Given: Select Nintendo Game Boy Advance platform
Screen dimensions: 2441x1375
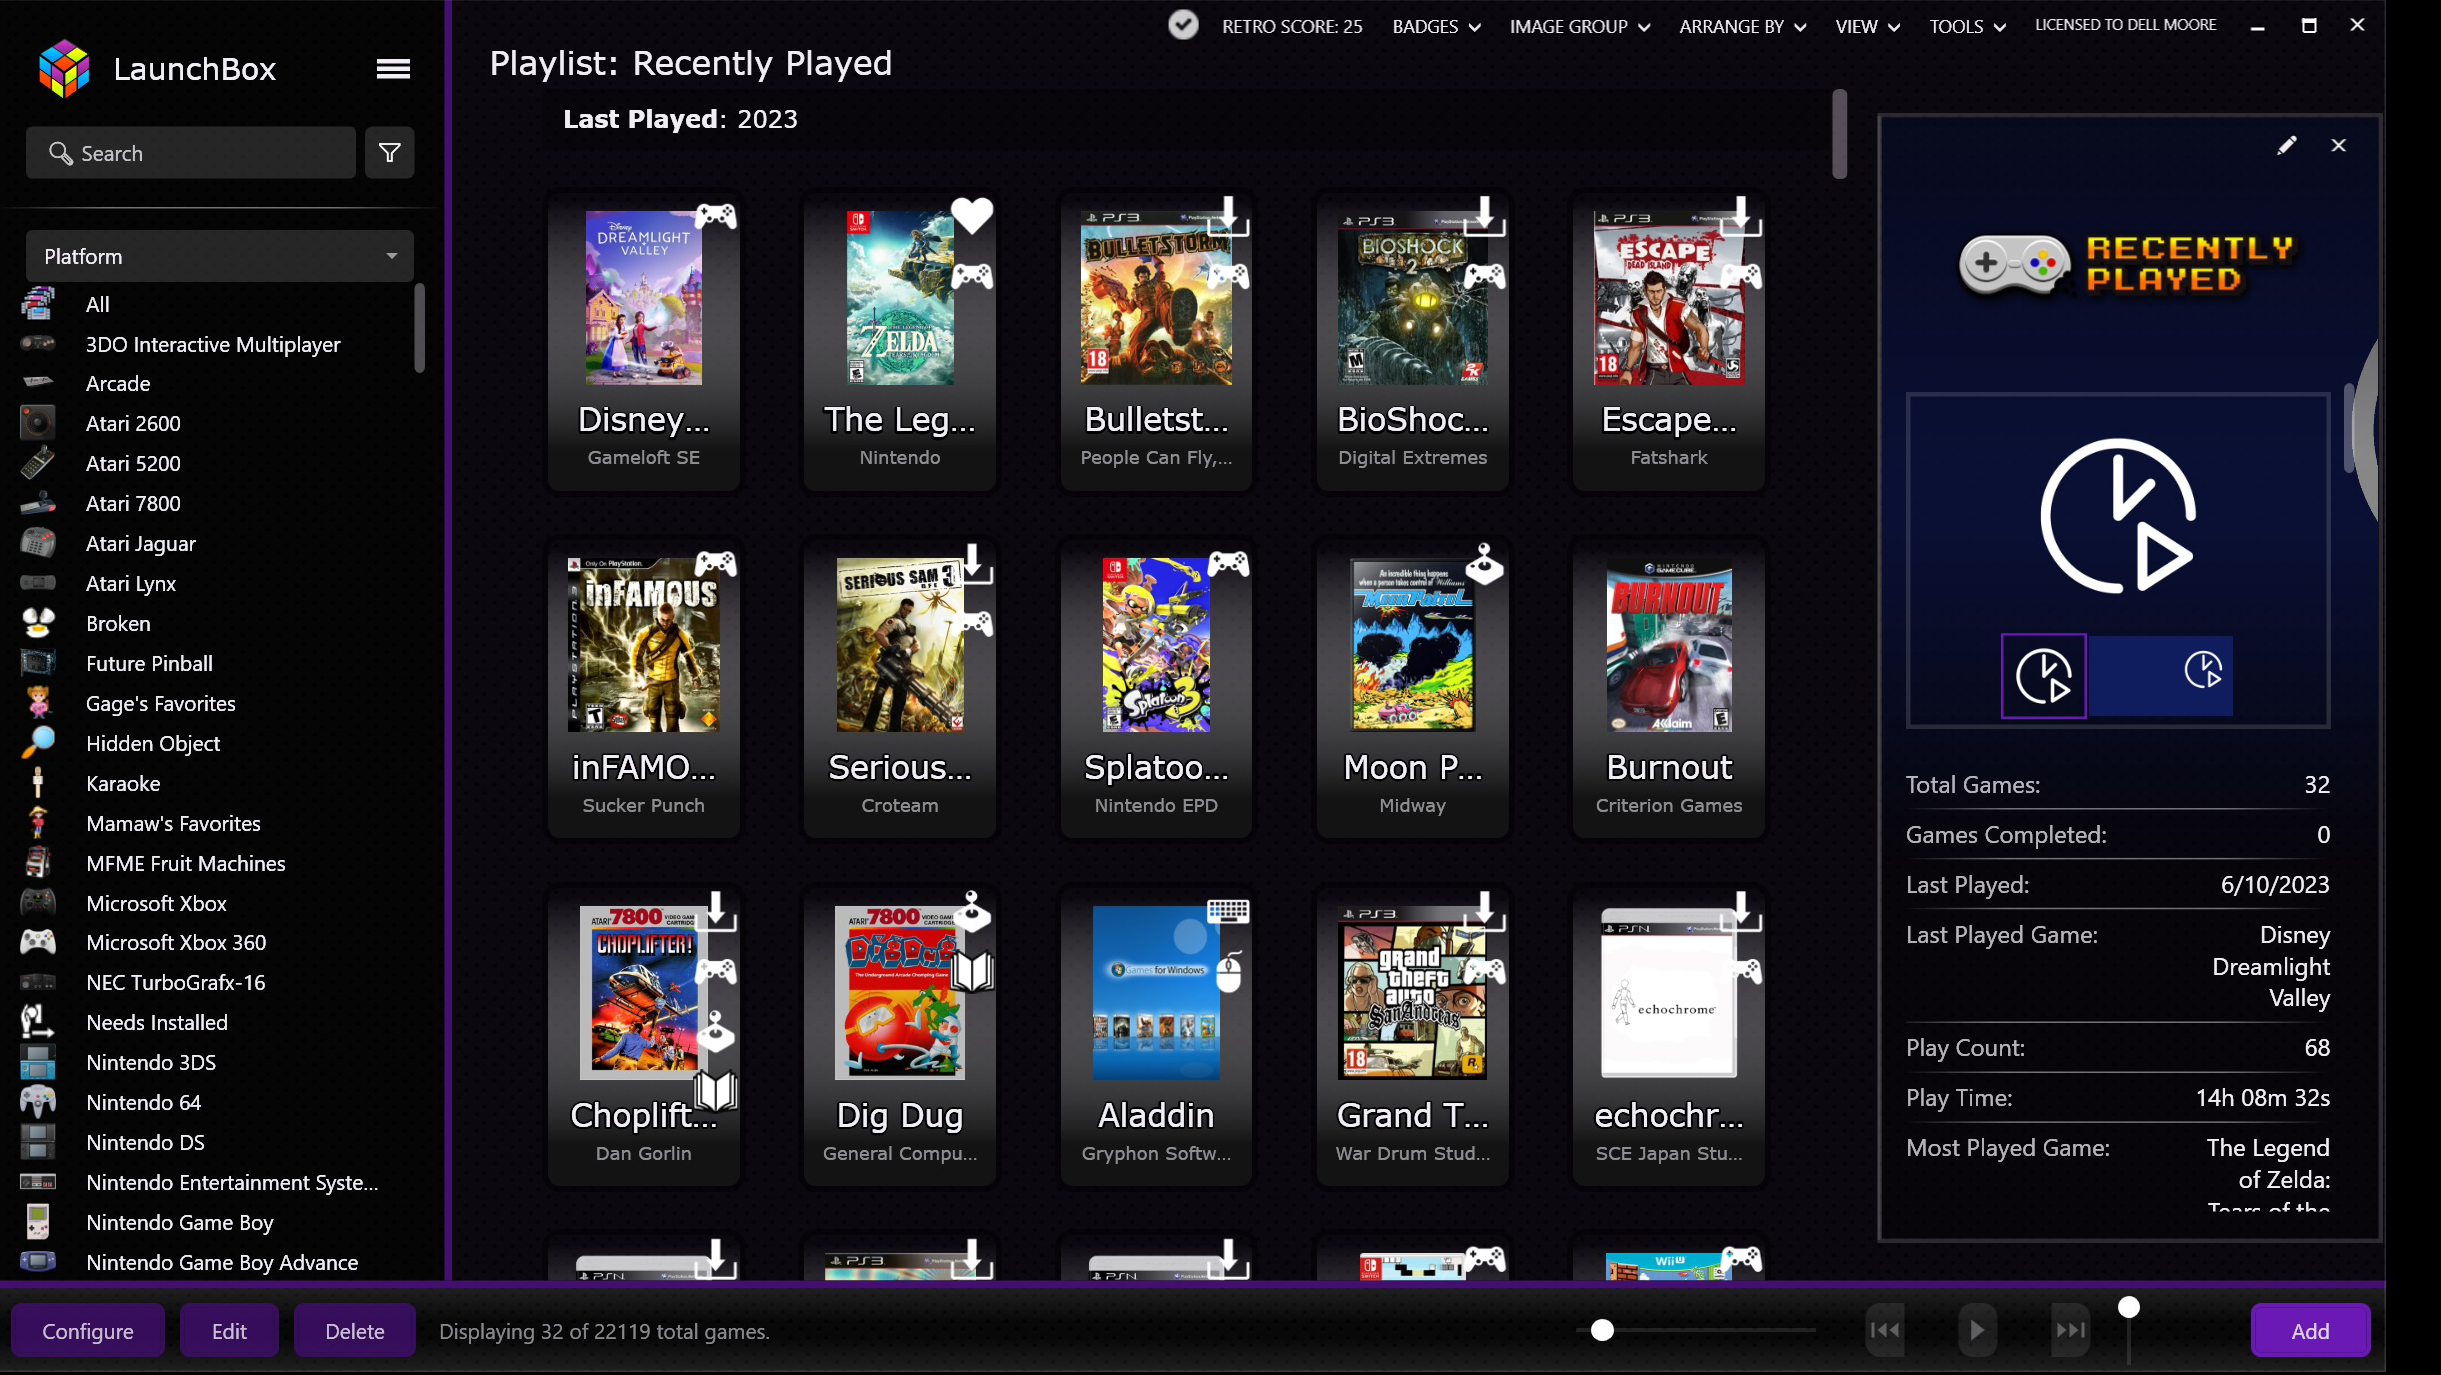Looking at the screenshot, I should click(x=221, y=1262).
